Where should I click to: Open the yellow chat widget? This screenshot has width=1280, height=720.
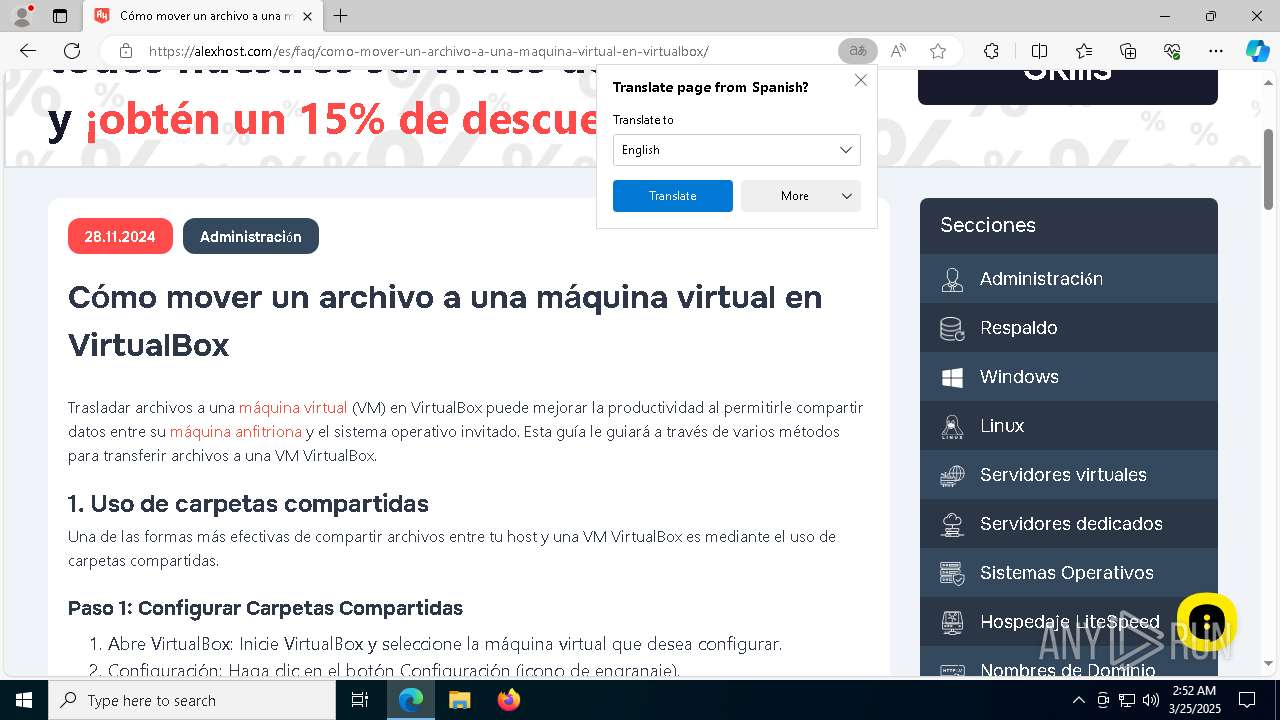point(1207,621)
